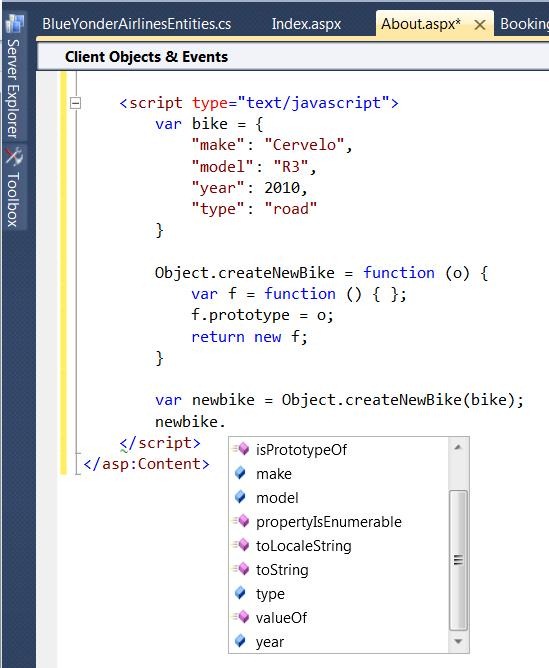Click the property icon beside model

241,497
